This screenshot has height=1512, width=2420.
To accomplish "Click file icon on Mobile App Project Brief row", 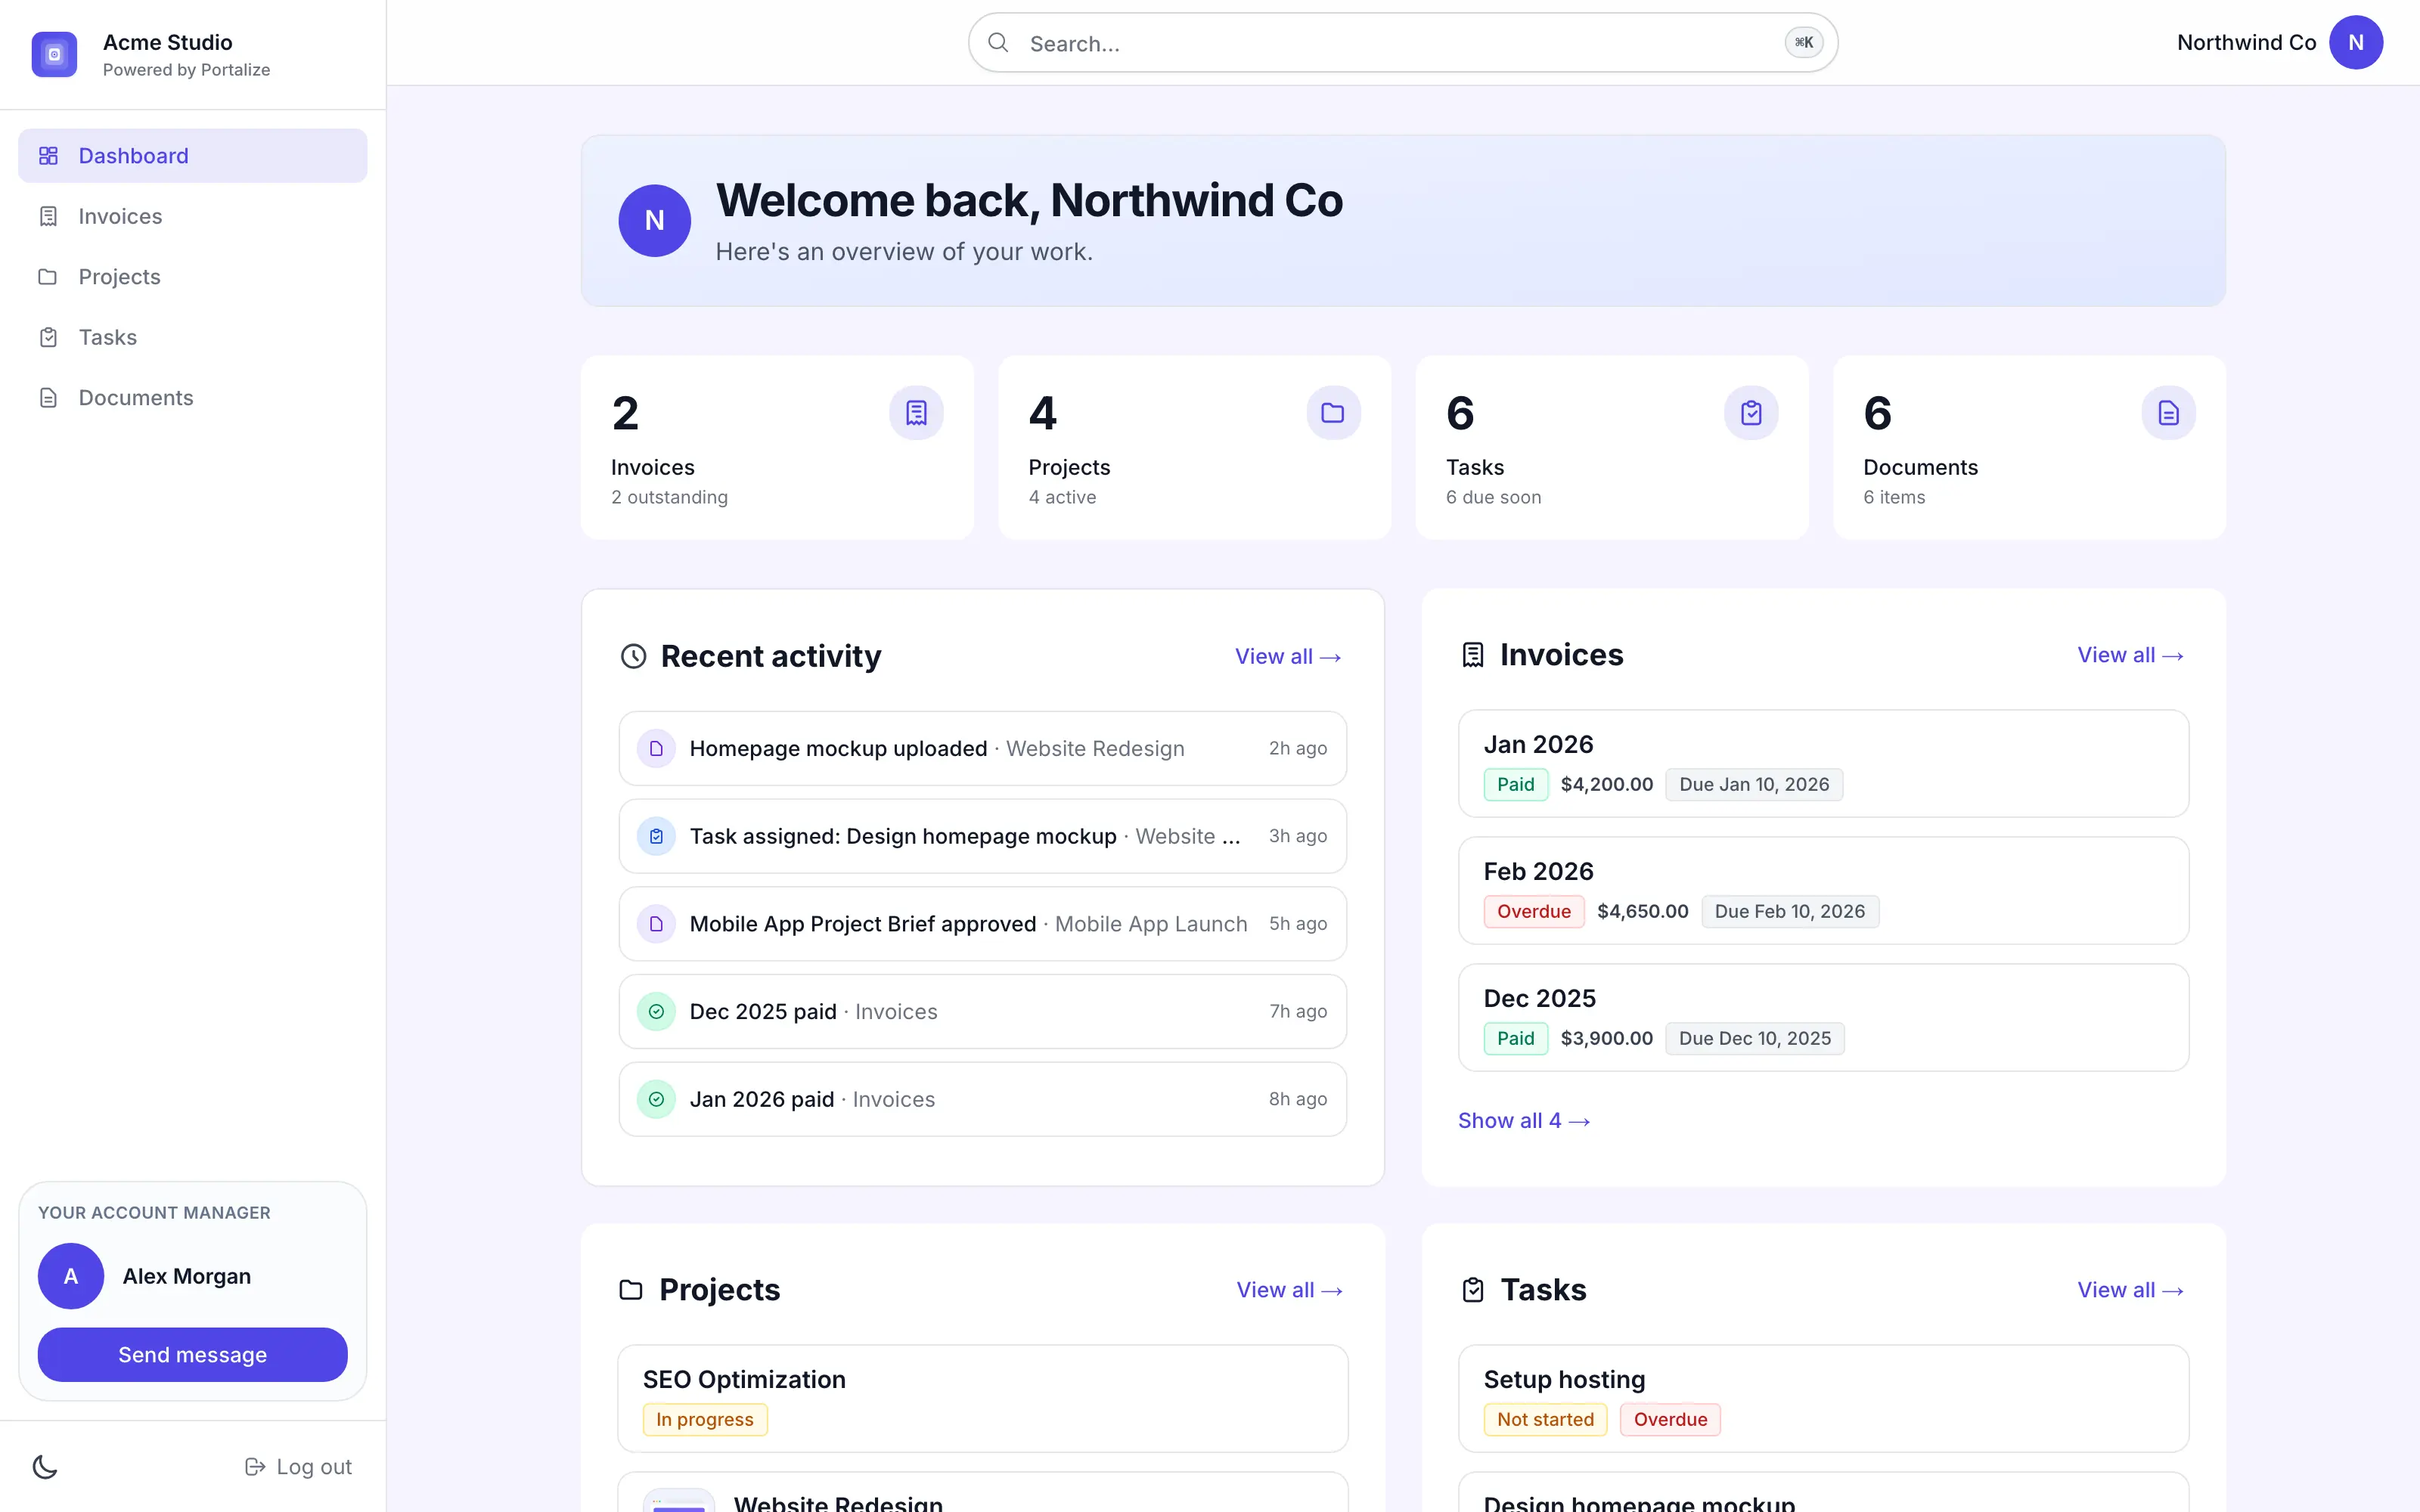I will (656, 924).
